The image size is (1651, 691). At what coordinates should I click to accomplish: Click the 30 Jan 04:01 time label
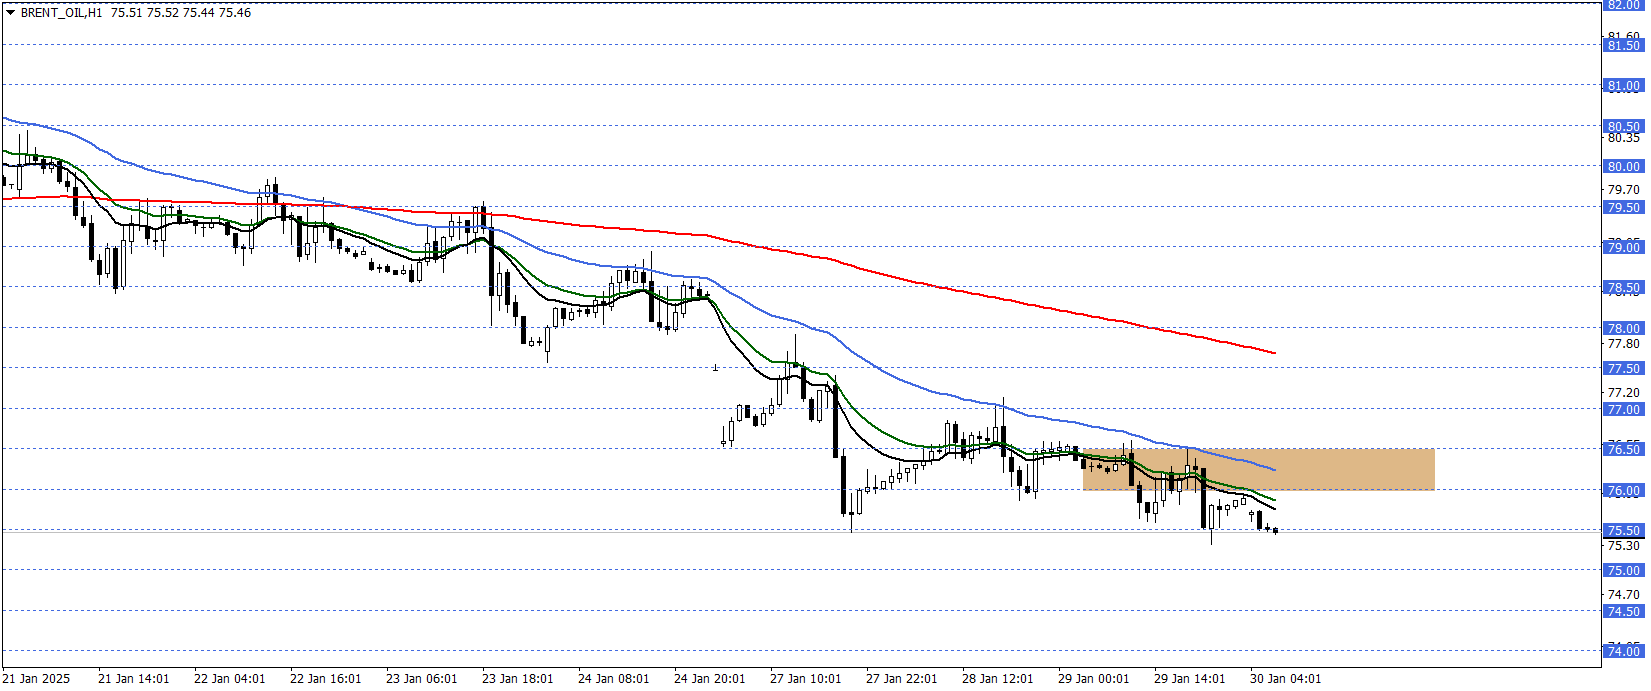(1286, 679)
